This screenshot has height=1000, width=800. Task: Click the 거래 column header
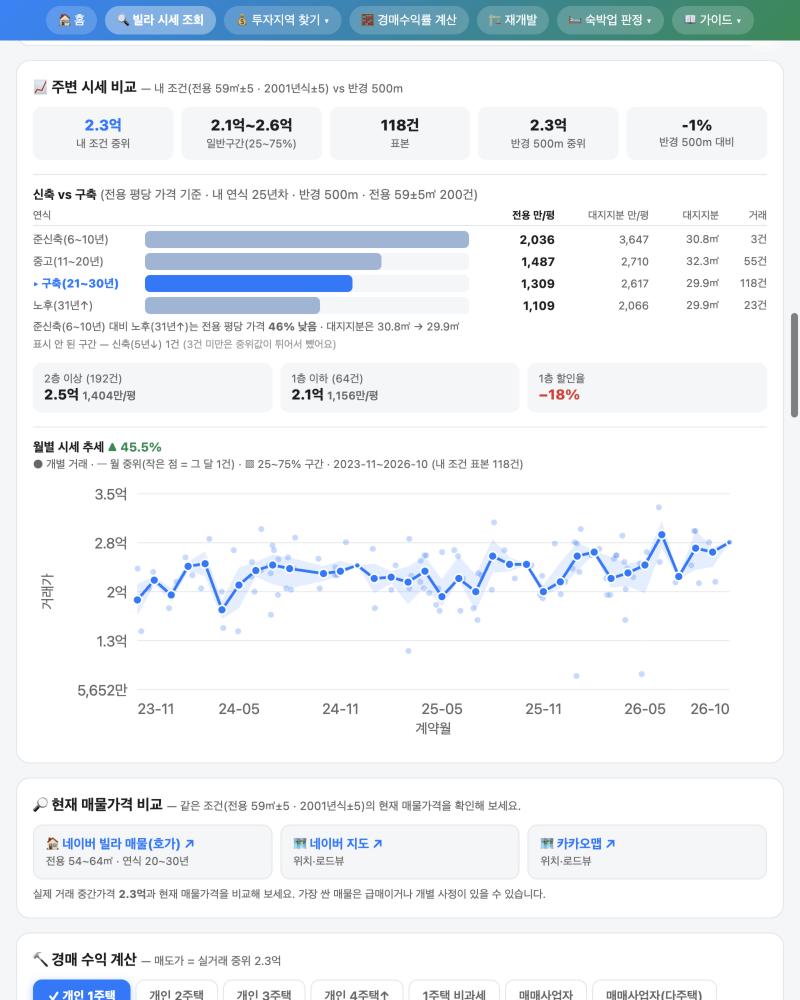point(758,215)
